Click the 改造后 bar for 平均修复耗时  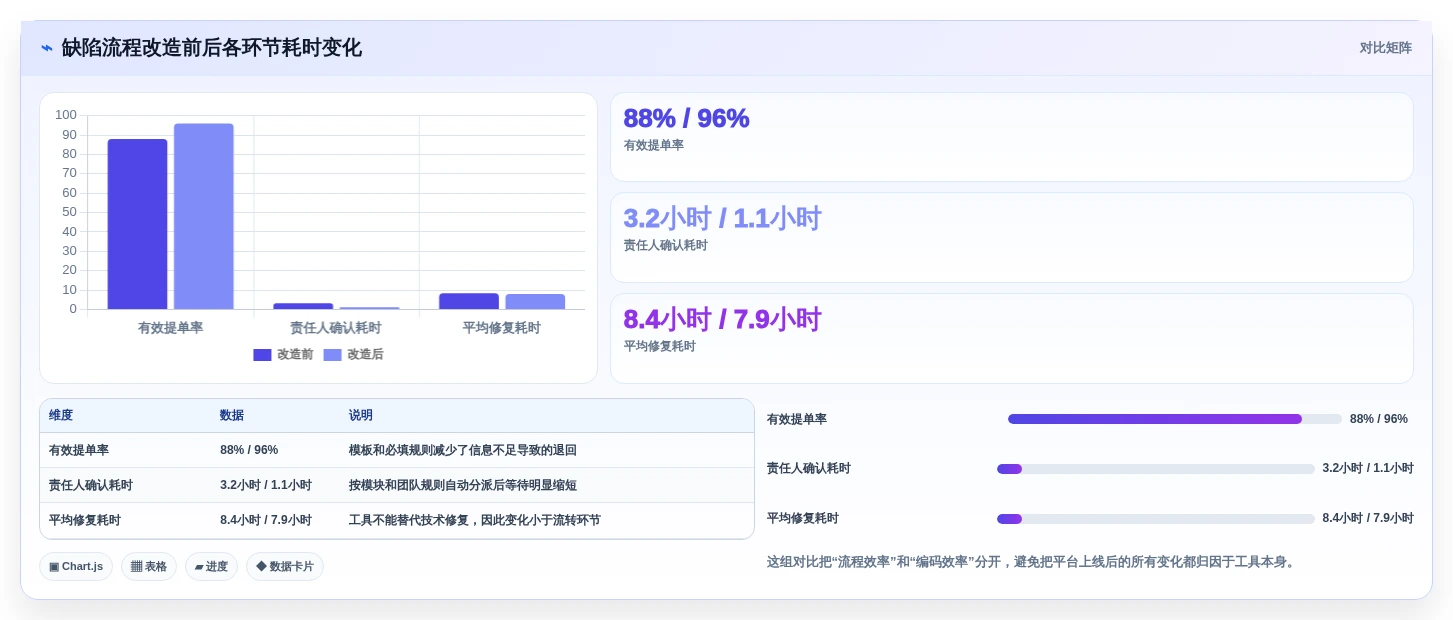coord(535,302)
